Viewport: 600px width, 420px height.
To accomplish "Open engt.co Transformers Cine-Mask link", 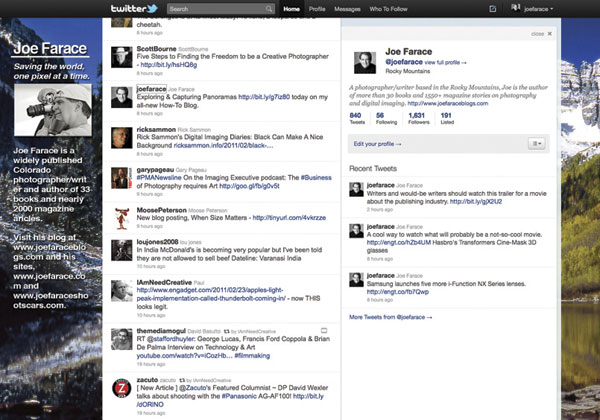I will 399,243.
